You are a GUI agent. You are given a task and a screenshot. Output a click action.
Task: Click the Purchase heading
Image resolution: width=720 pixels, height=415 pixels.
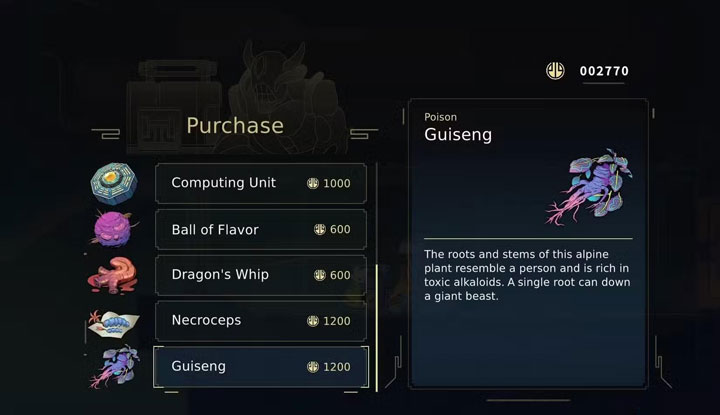(235, 125)
